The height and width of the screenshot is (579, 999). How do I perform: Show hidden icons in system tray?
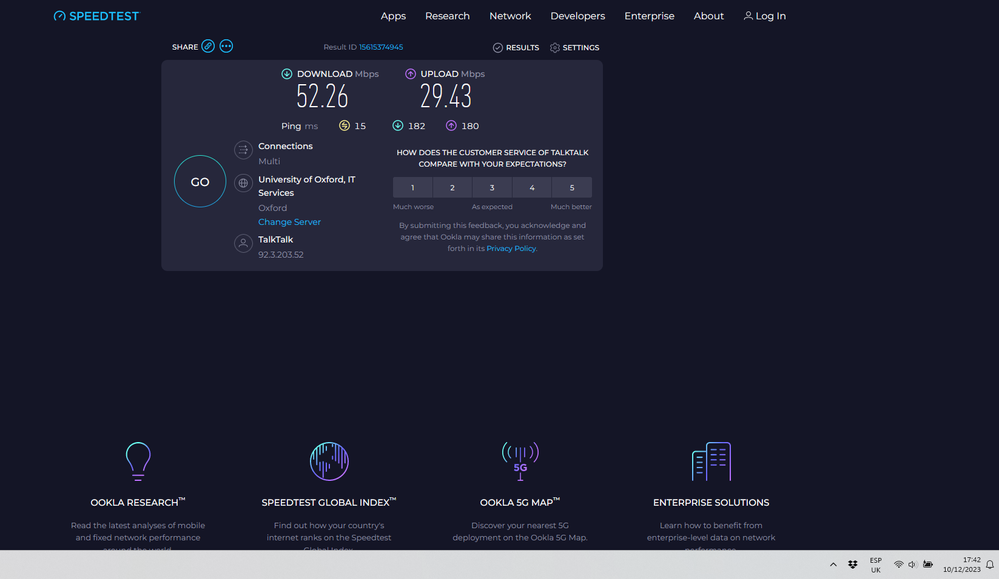[x=833, y=565]
